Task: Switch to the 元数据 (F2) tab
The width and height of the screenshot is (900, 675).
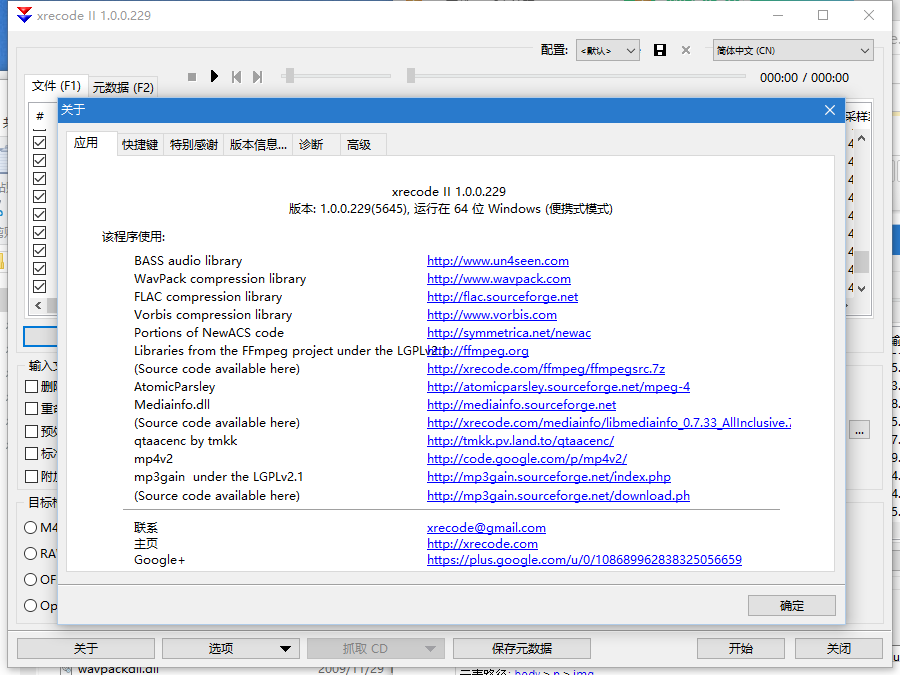Action: click(x=123, y=87)
